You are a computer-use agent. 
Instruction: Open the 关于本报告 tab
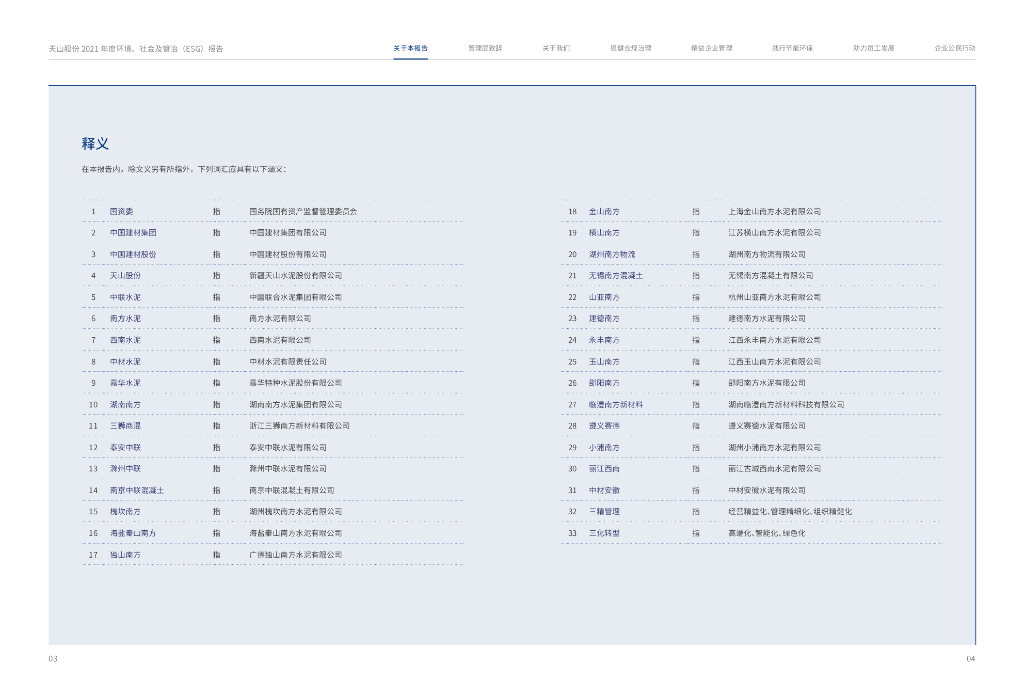(410, 48)
